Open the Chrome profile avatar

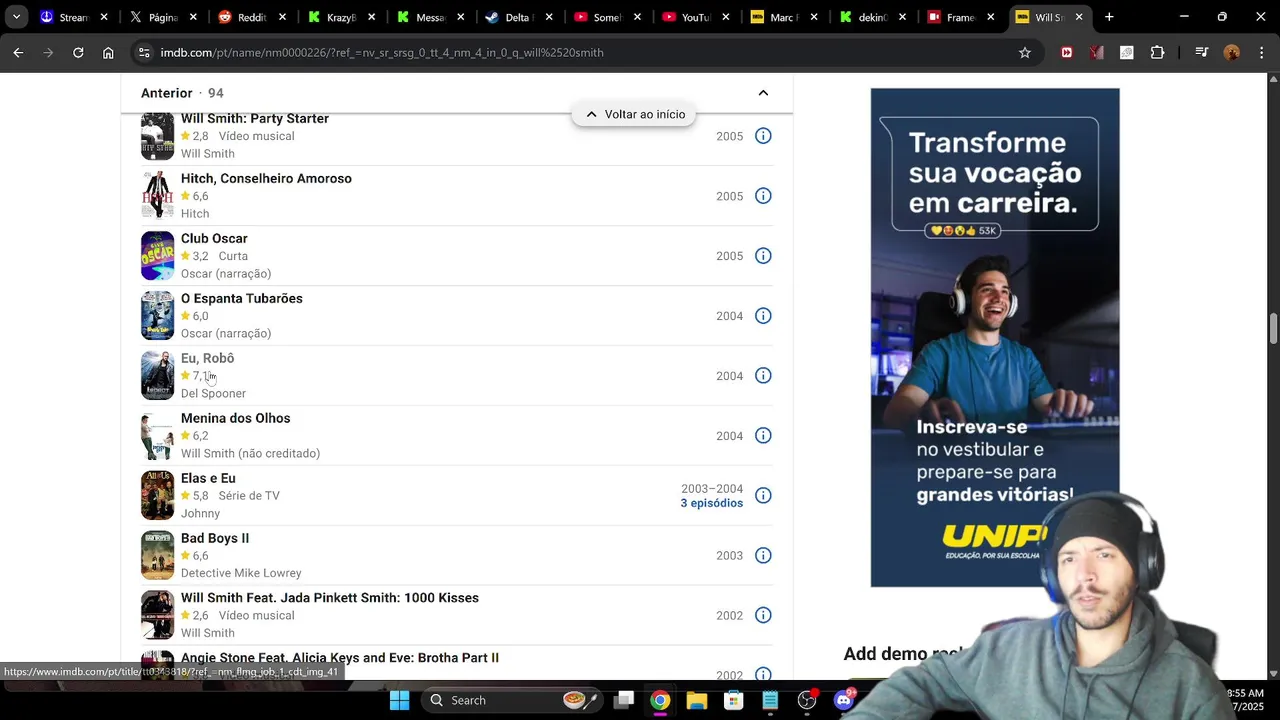(x=1232, y=53)
